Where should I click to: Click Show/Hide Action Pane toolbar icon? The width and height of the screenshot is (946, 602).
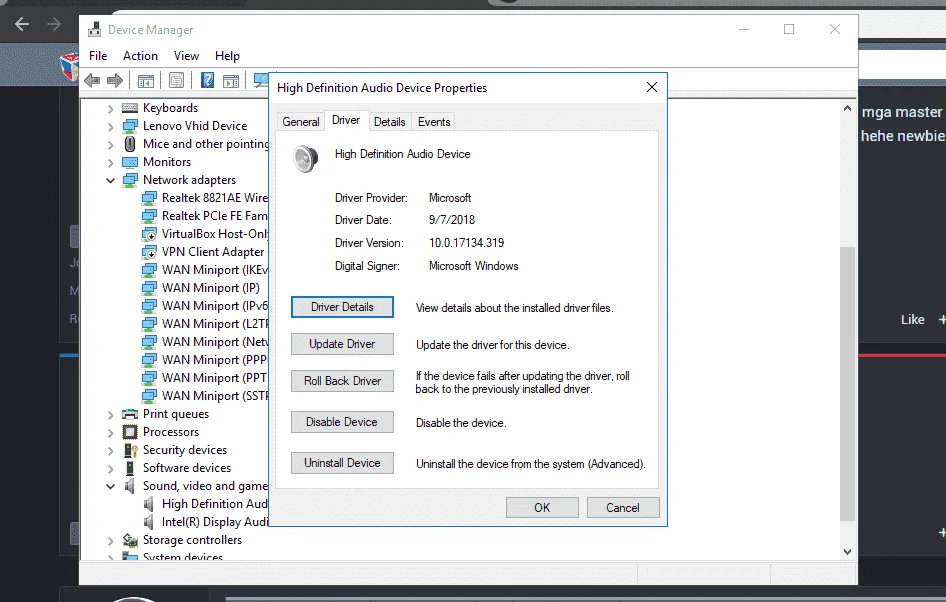(231, 80)
